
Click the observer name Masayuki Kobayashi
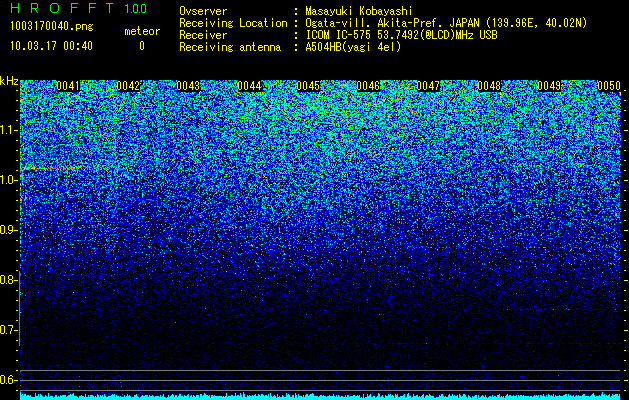(x=359, y=11)
